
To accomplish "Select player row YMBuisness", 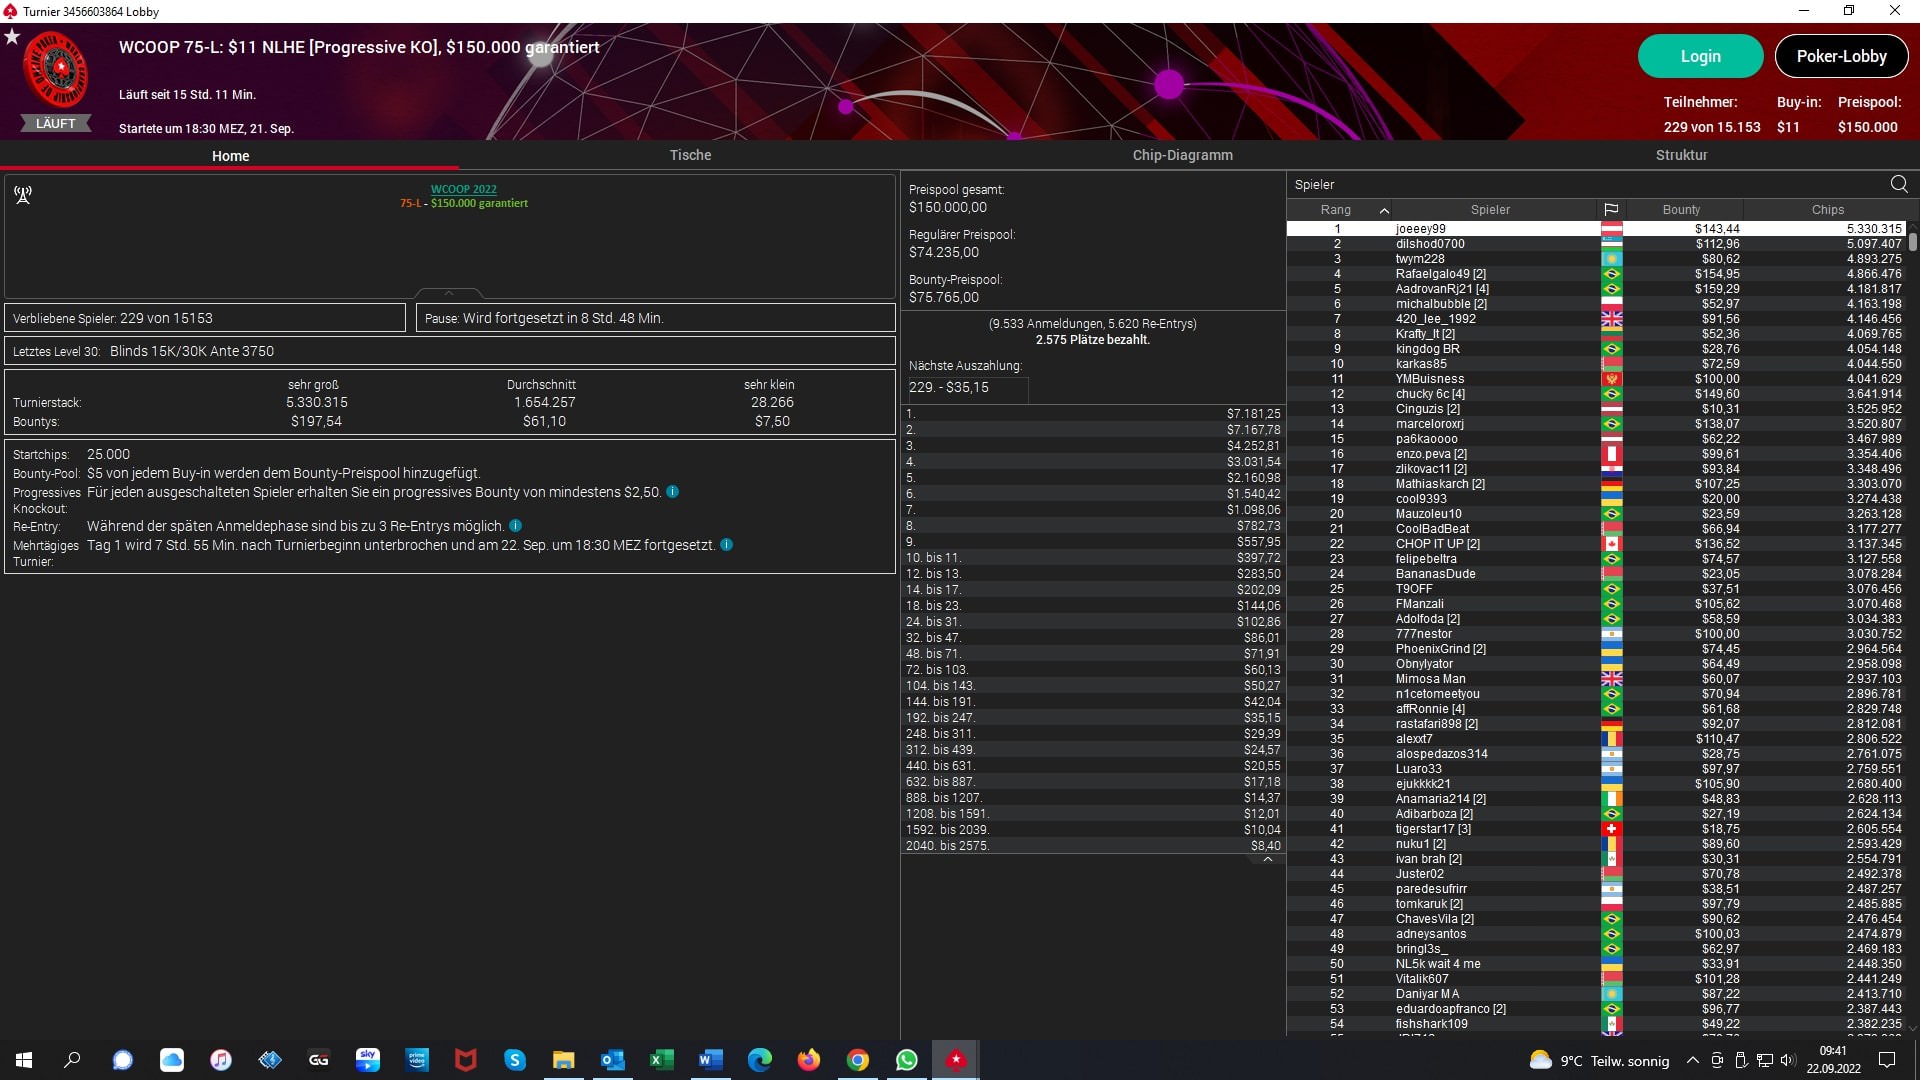I will (1596, 379).
